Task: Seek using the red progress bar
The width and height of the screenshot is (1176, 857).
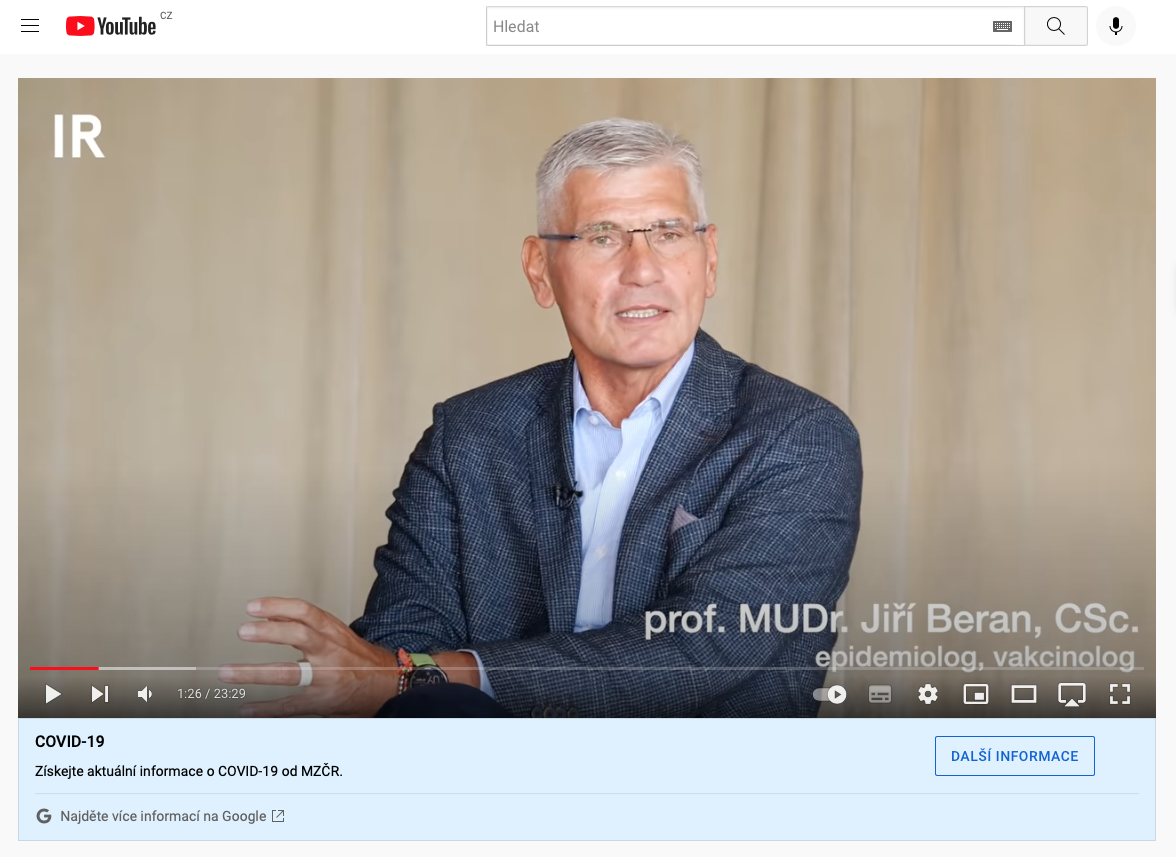Action: [63, 668]
